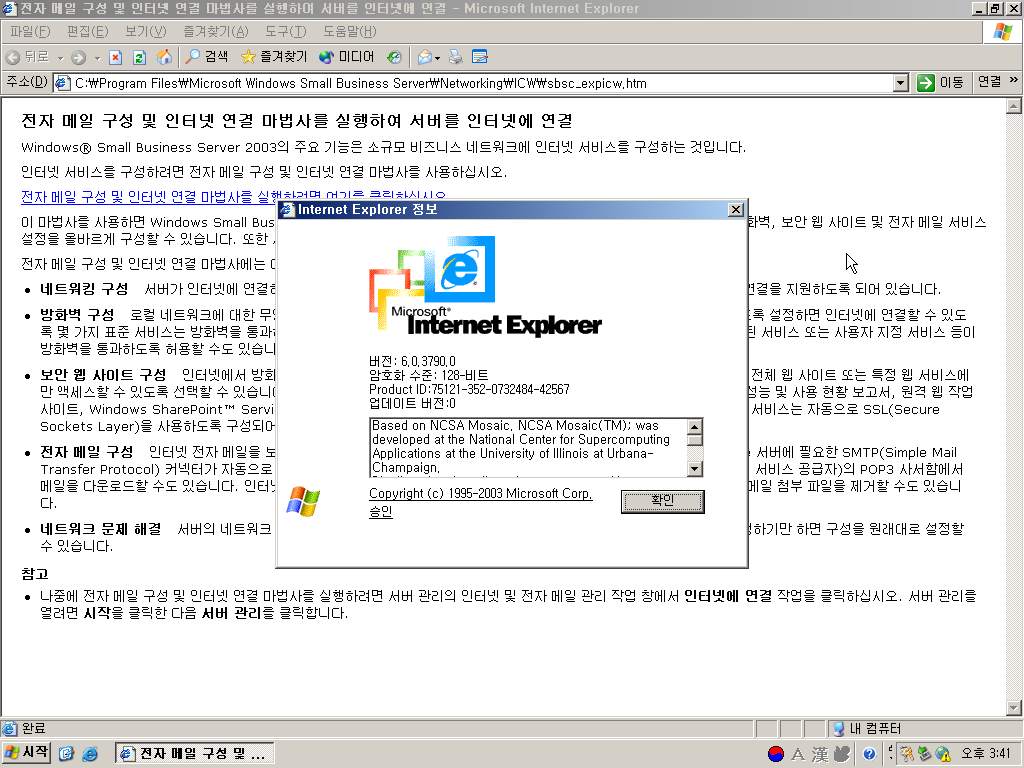Image resolution: width=1024 pixels, height=768 pixels.
Task: Click the History toolbar icon
Action: pyautogui.click(x=394, y=57)
